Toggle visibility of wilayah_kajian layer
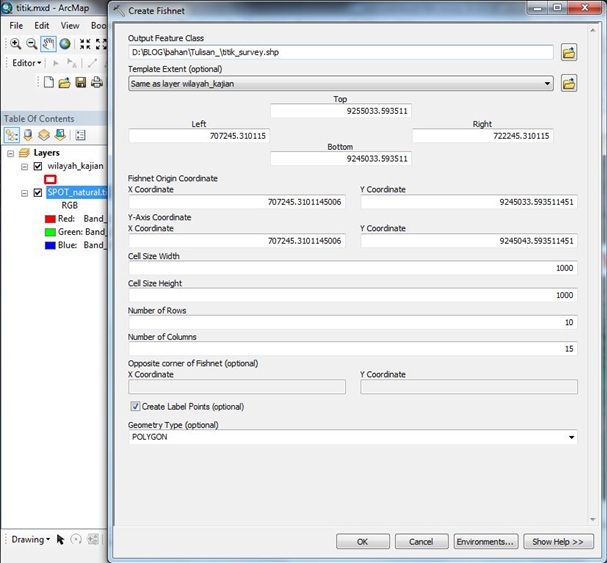 [x=38, y=166]
